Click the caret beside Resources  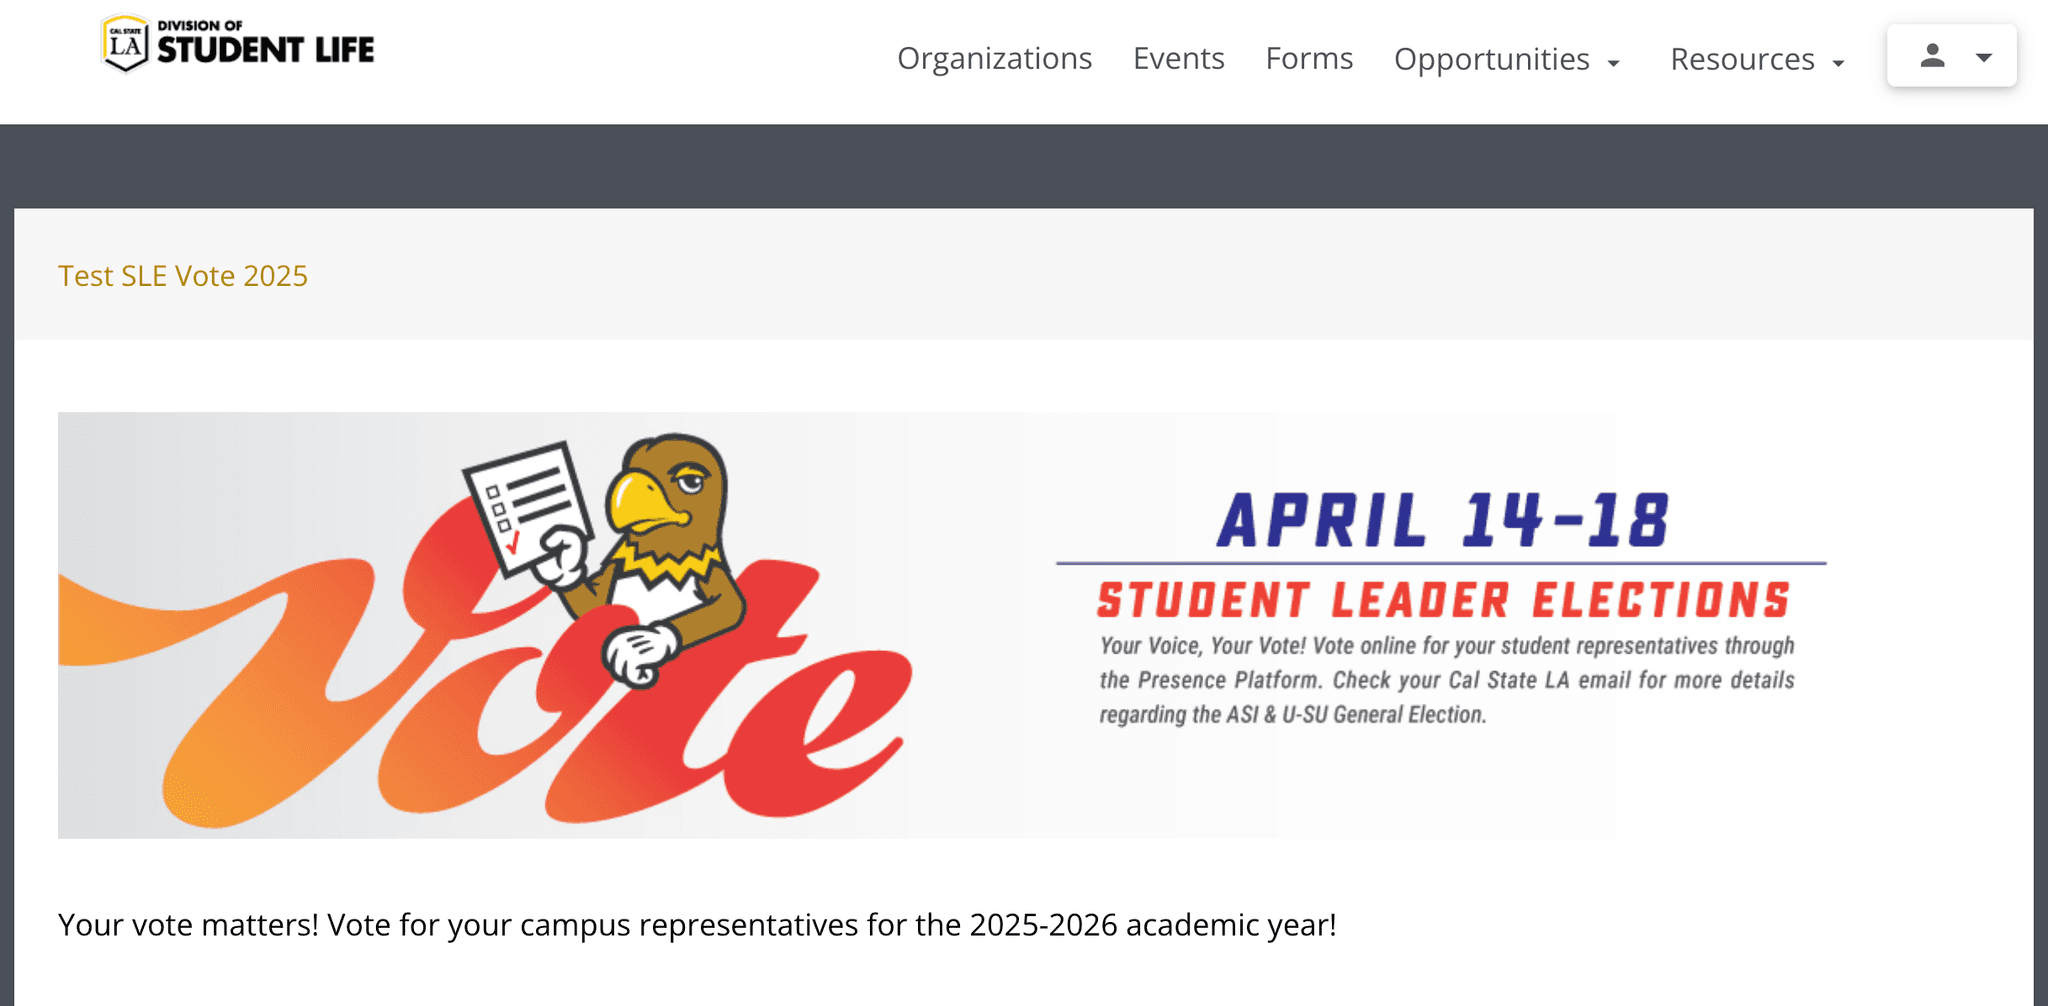pyautogui.click(x=1838, y=64)
